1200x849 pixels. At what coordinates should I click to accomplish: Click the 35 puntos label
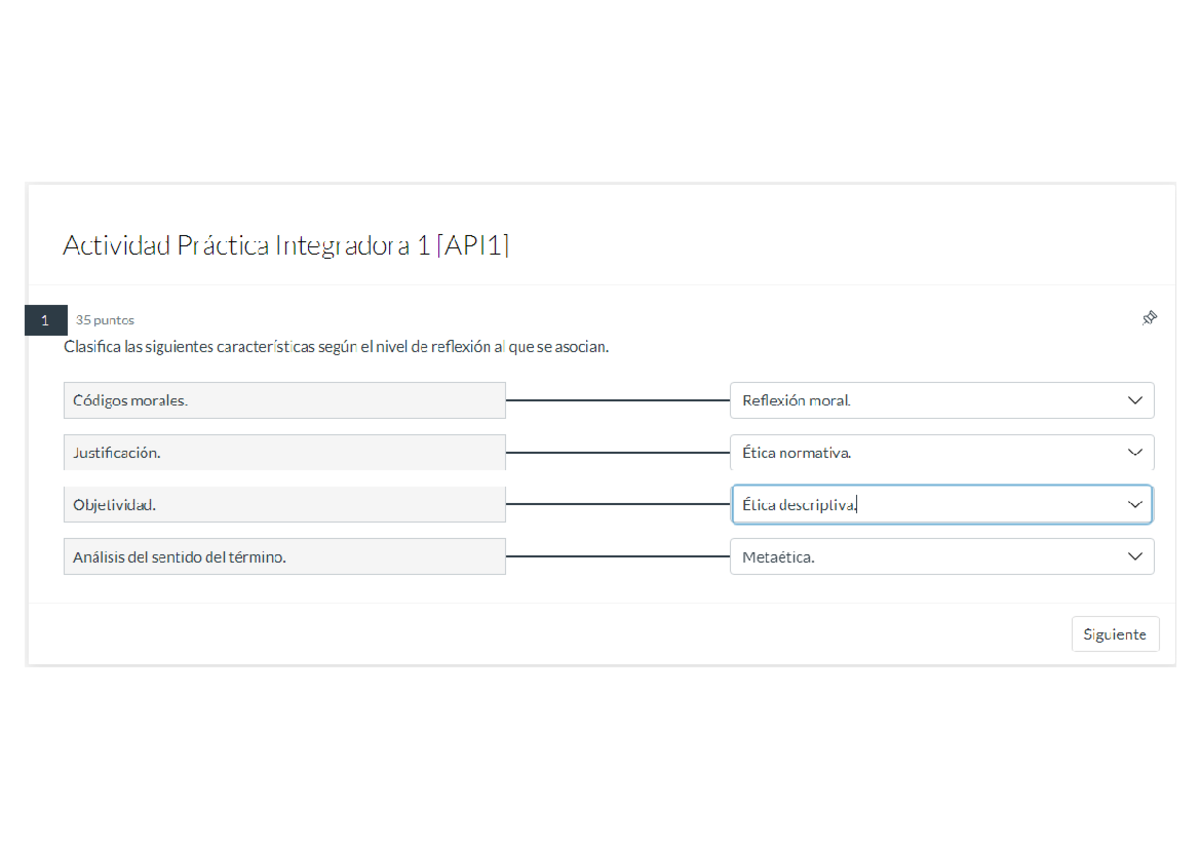pos(105,320)
